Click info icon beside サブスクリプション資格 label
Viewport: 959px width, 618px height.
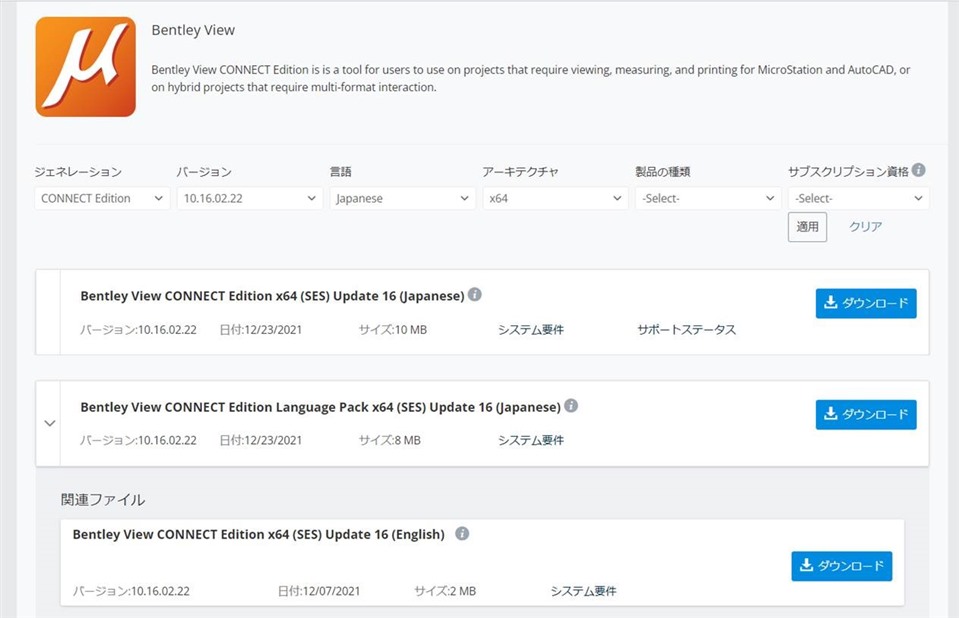point(918,171)
